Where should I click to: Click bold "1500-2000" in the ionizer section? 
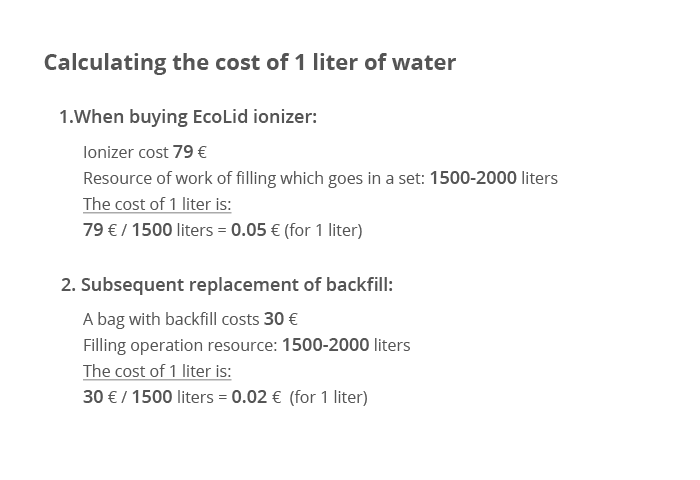click(x=473, y=178)
